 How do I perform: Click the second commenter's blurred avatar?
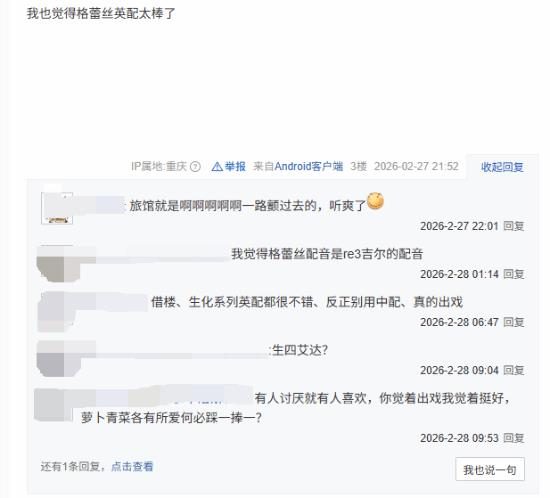(58, 263)
